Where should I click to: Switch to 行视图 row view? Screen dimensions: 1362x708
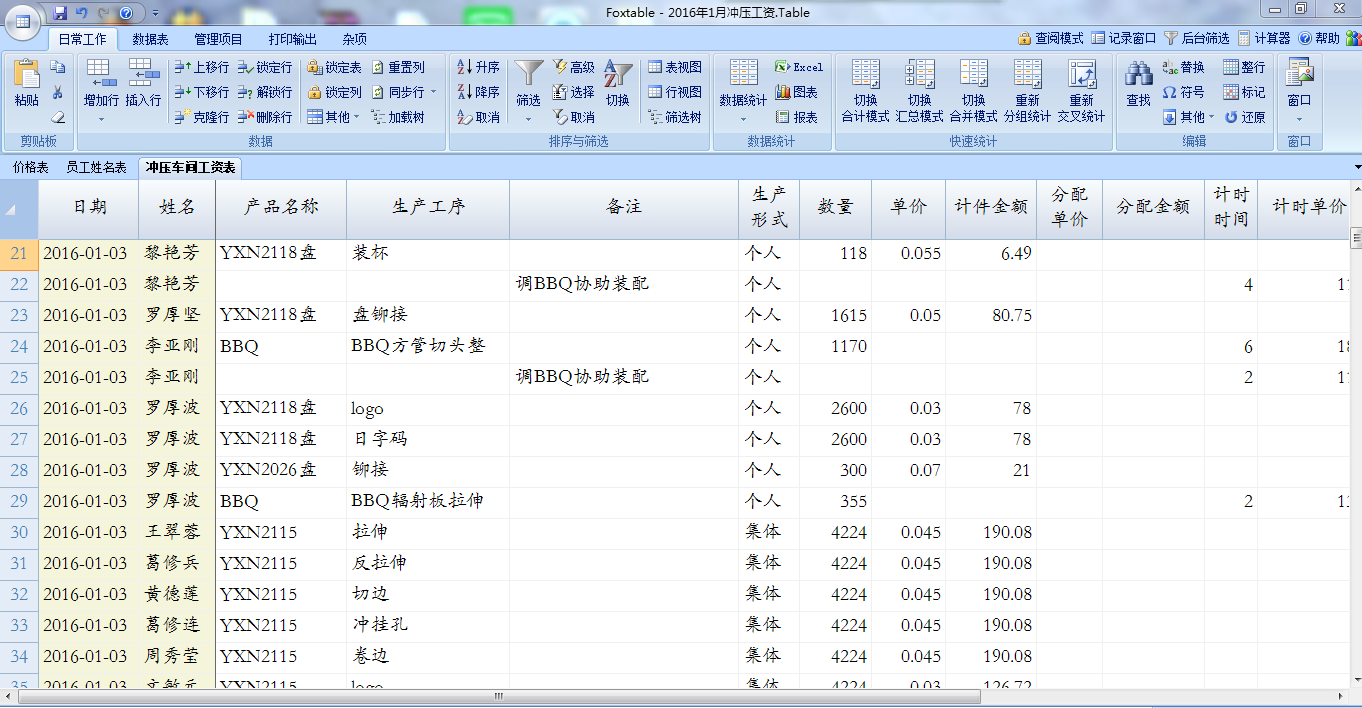click(675, 92)
